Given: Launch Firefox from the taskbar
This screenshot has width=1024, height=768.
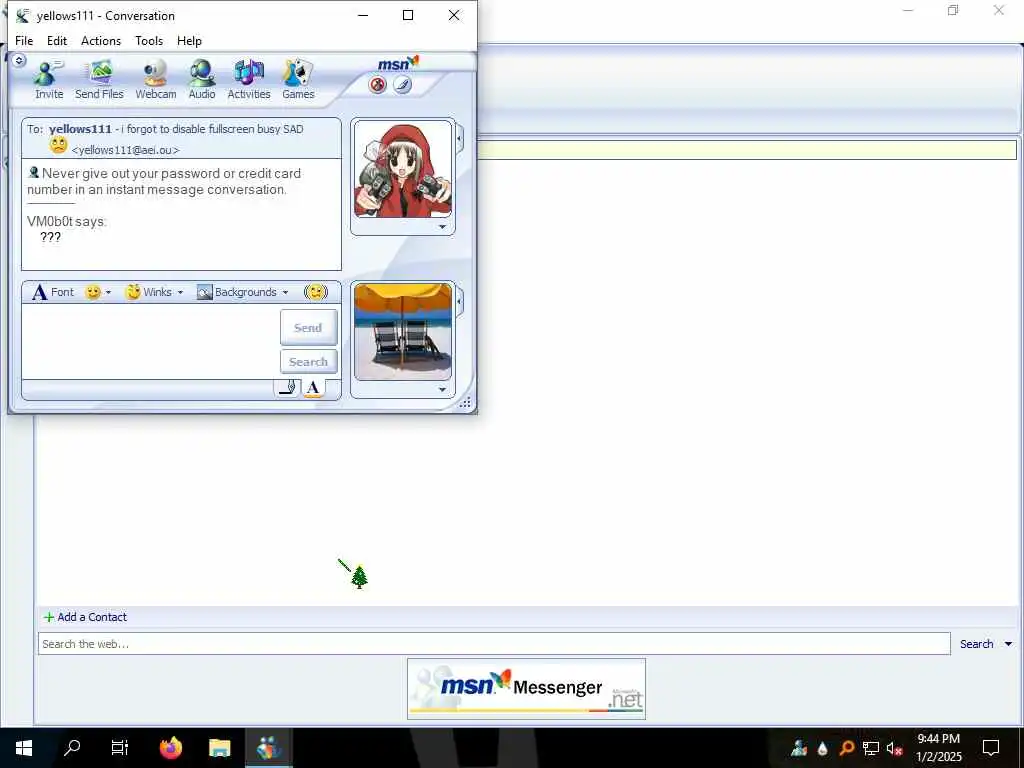Looking at the screenshot, I should (x=170, y=748).
